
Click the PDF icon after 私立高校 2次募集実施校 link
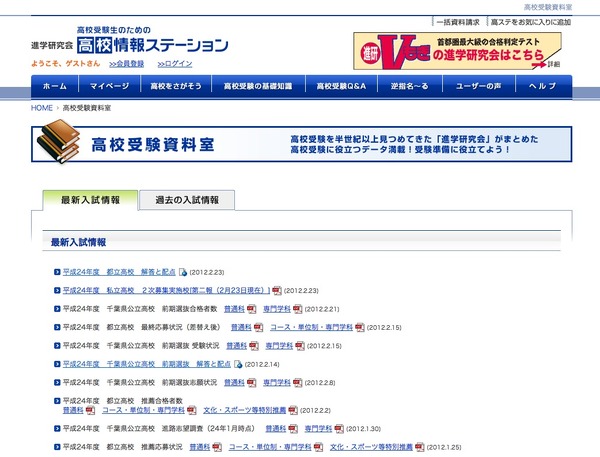(277, 291)
